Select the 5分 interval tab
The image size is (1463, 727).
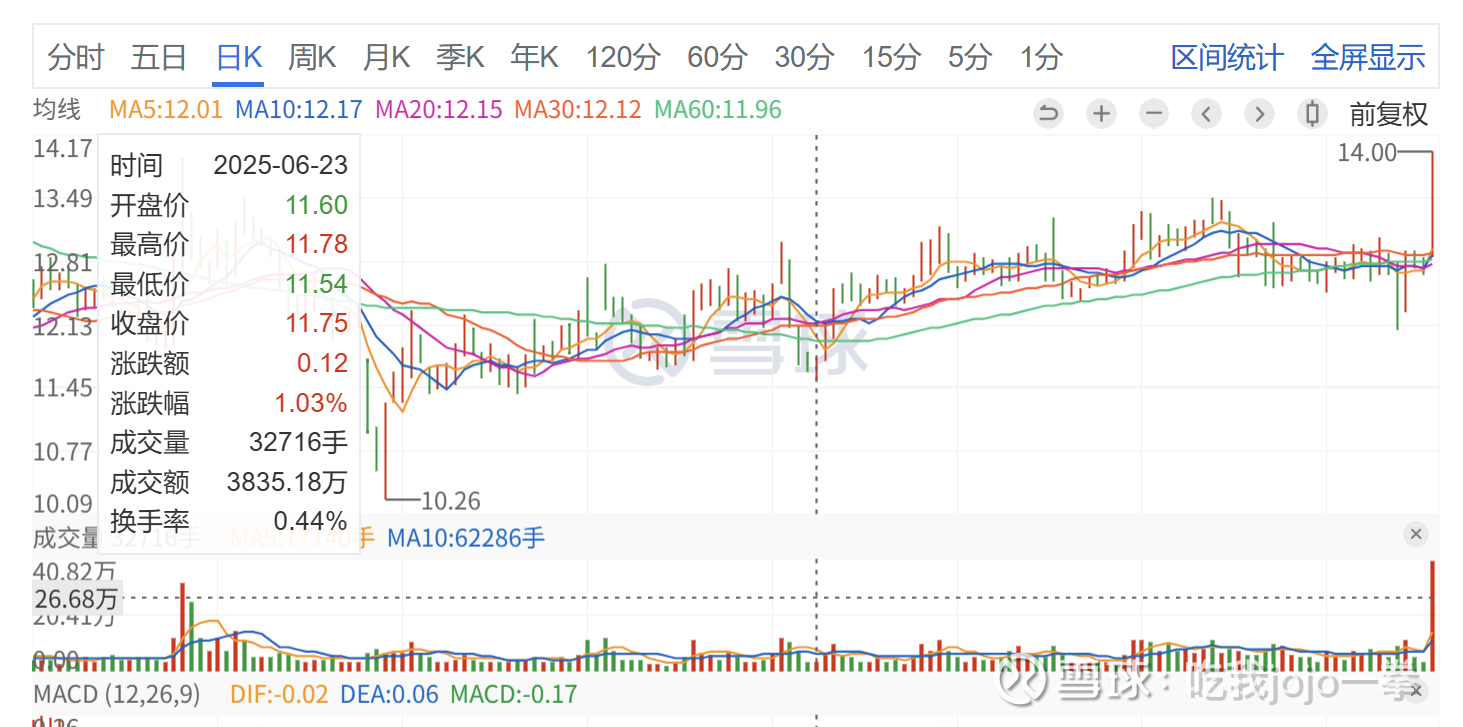[969, 58]
